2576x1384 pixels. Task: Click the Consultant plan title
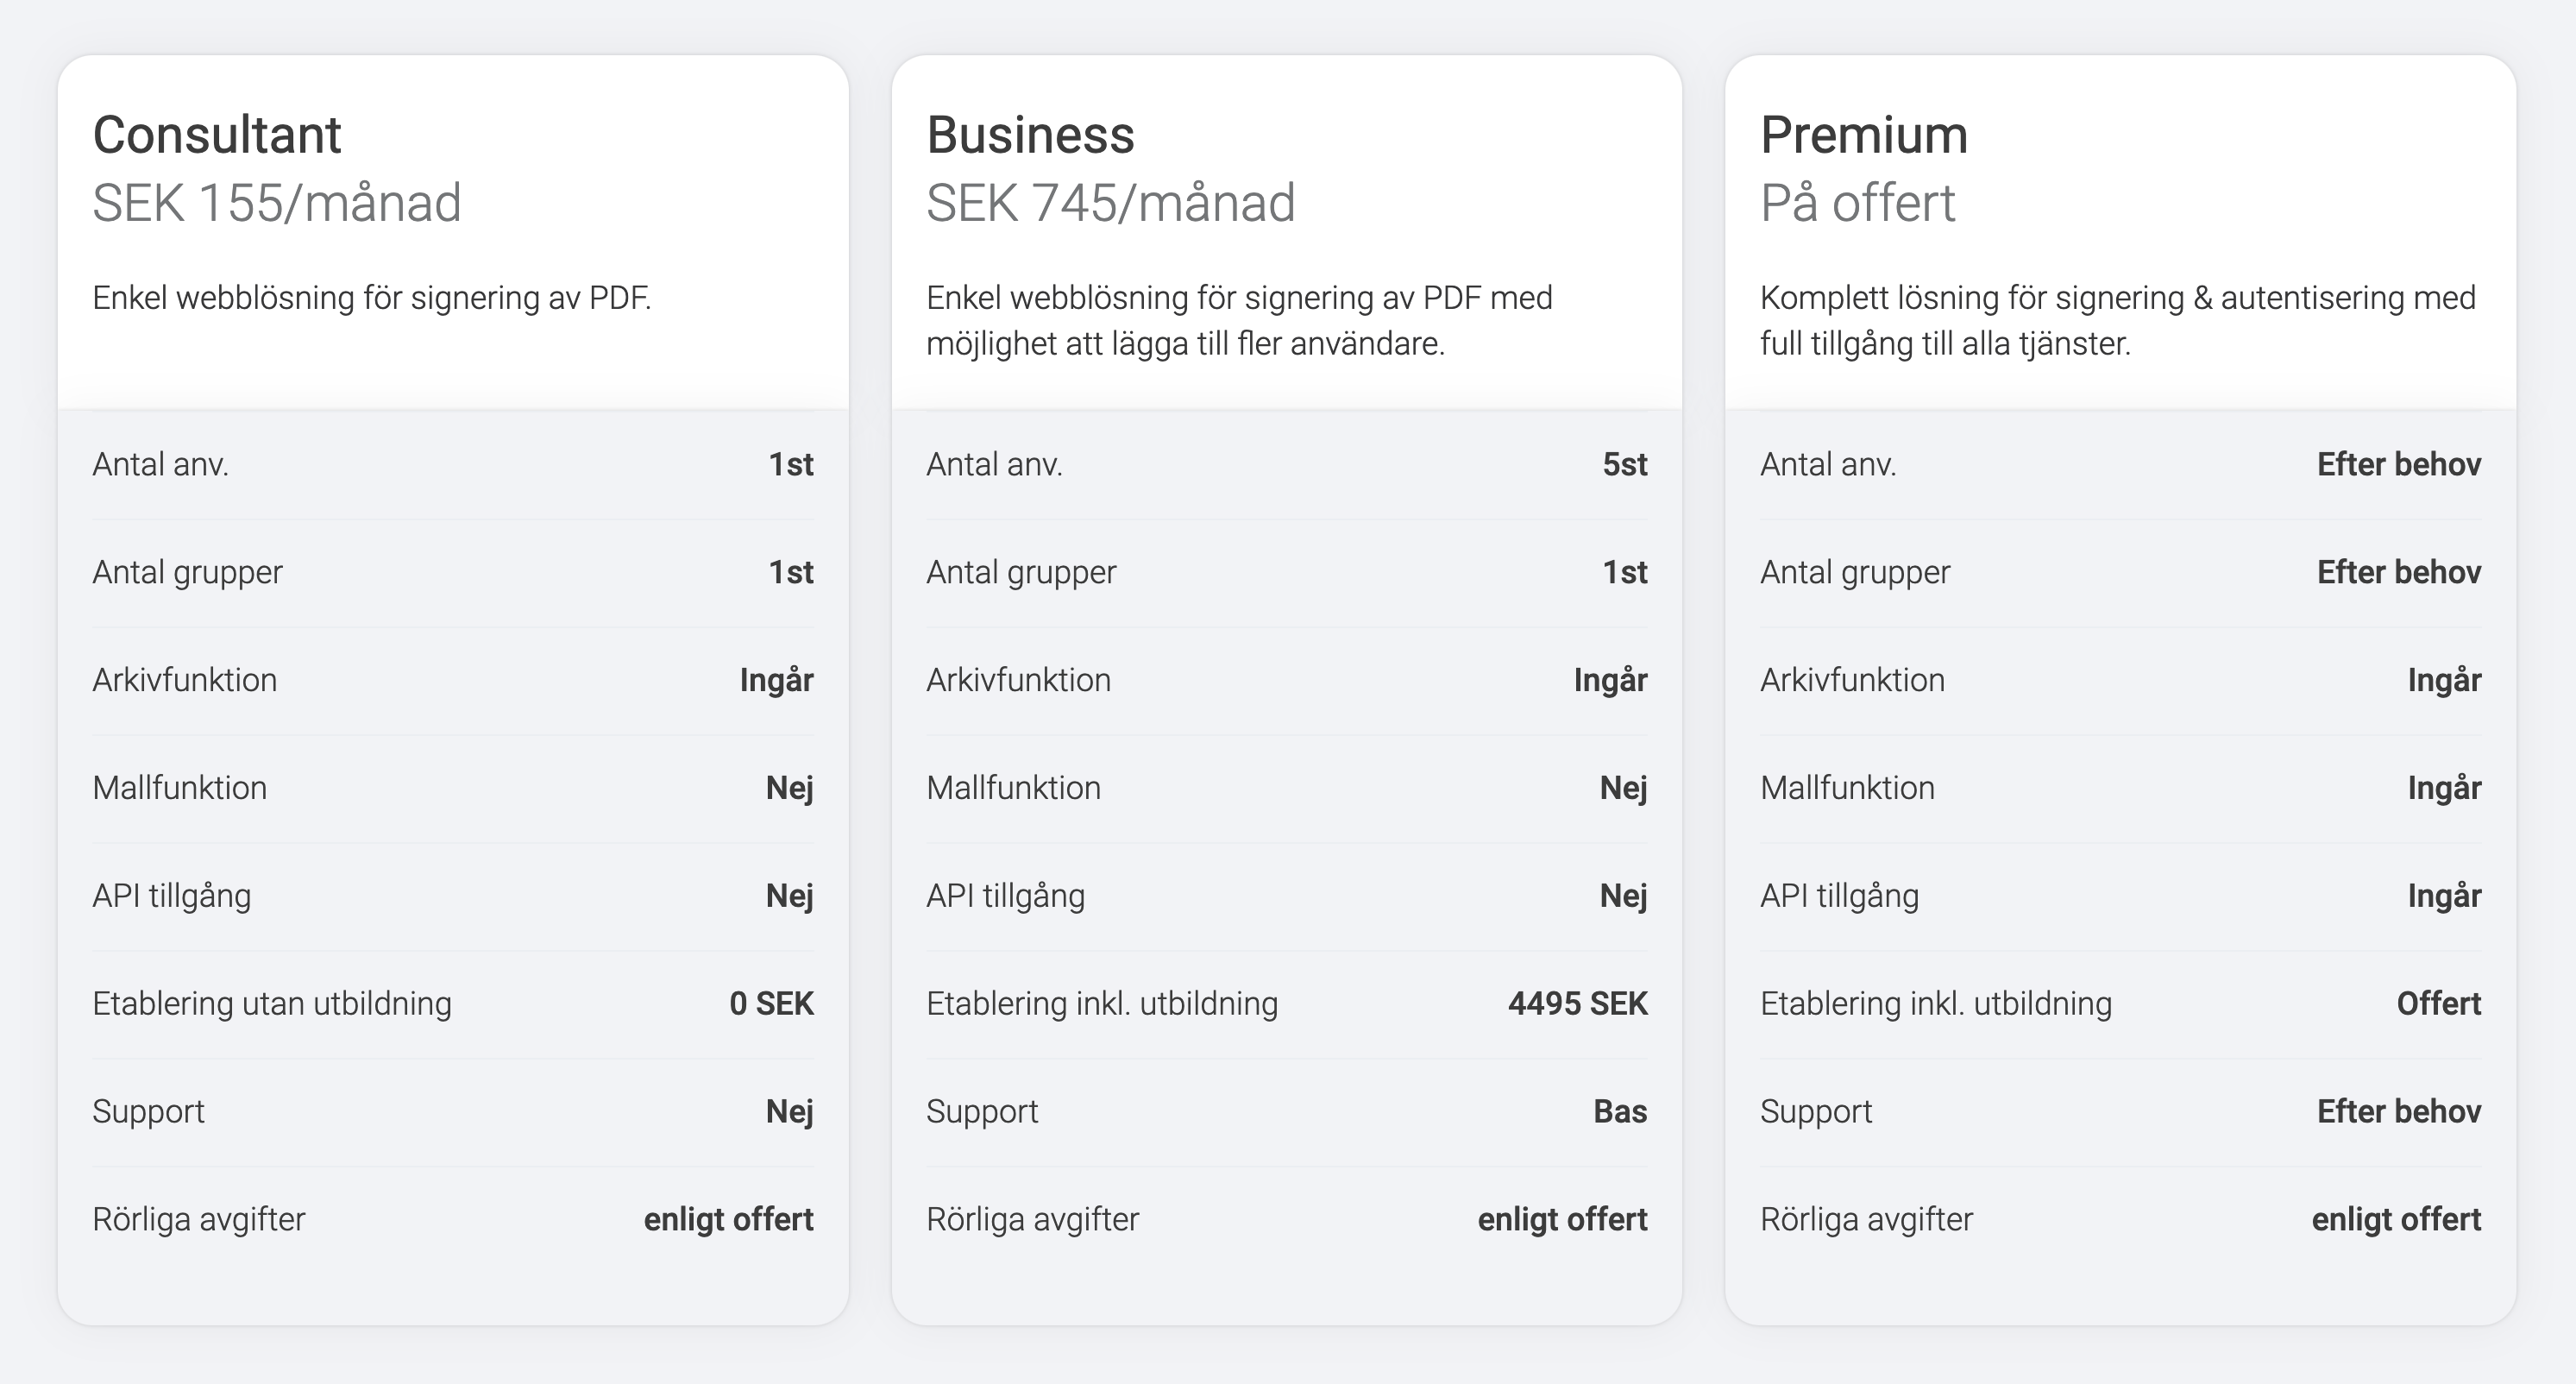point(217,135)
